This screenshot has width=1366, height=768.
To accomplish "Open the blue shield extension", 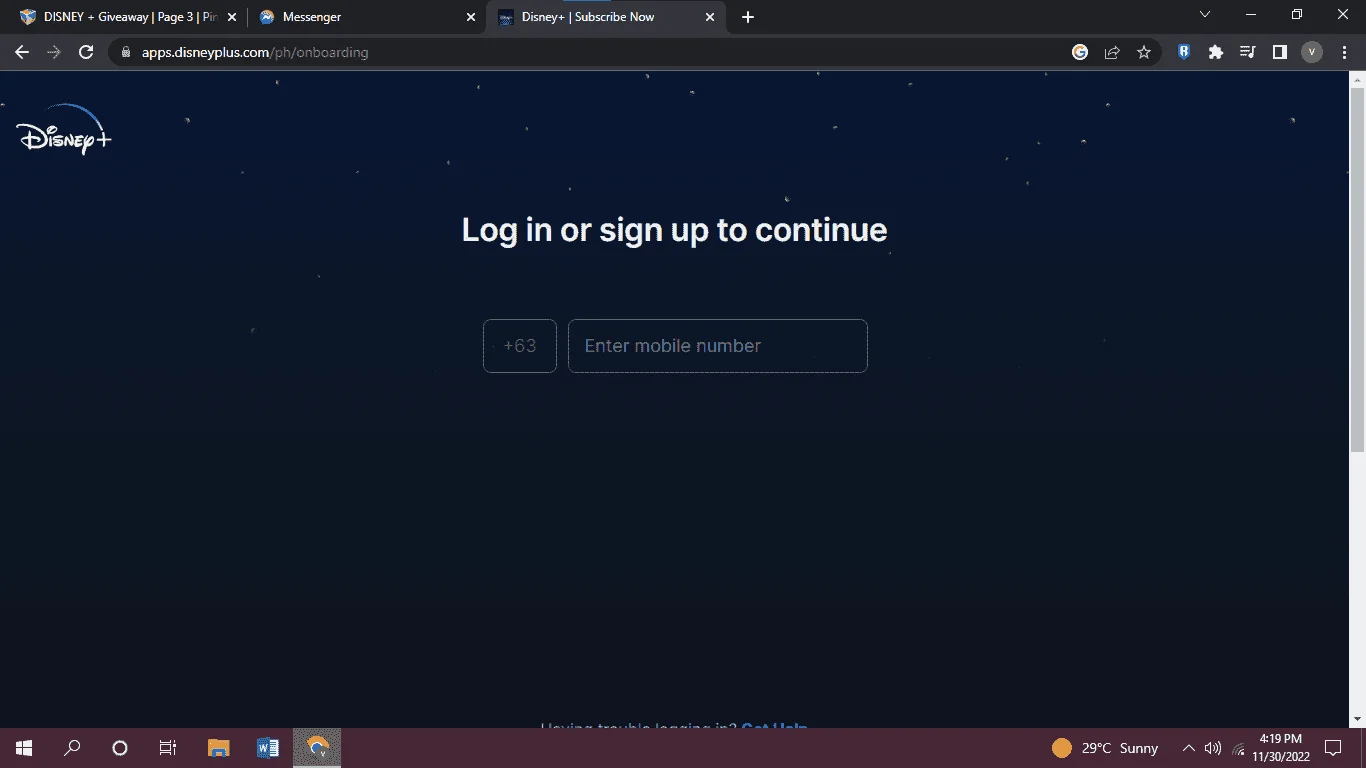I will click(1184, 52).
